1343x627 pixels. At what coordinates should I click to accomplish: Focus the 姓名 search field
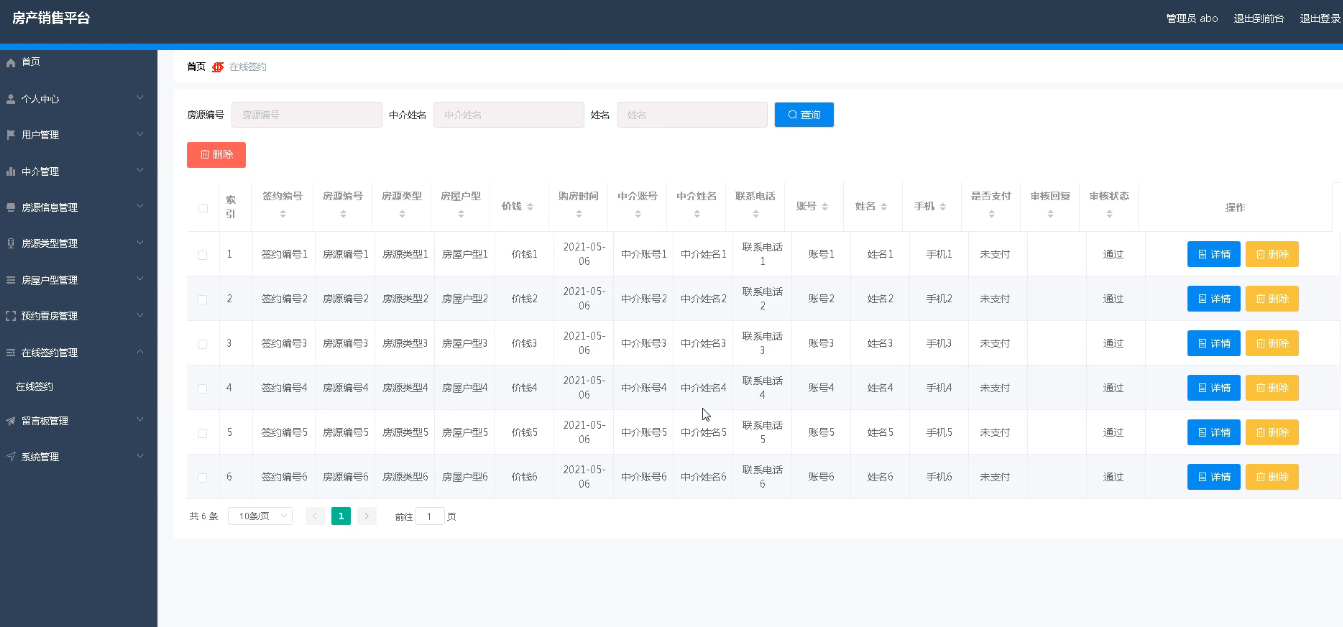[692, 115]
